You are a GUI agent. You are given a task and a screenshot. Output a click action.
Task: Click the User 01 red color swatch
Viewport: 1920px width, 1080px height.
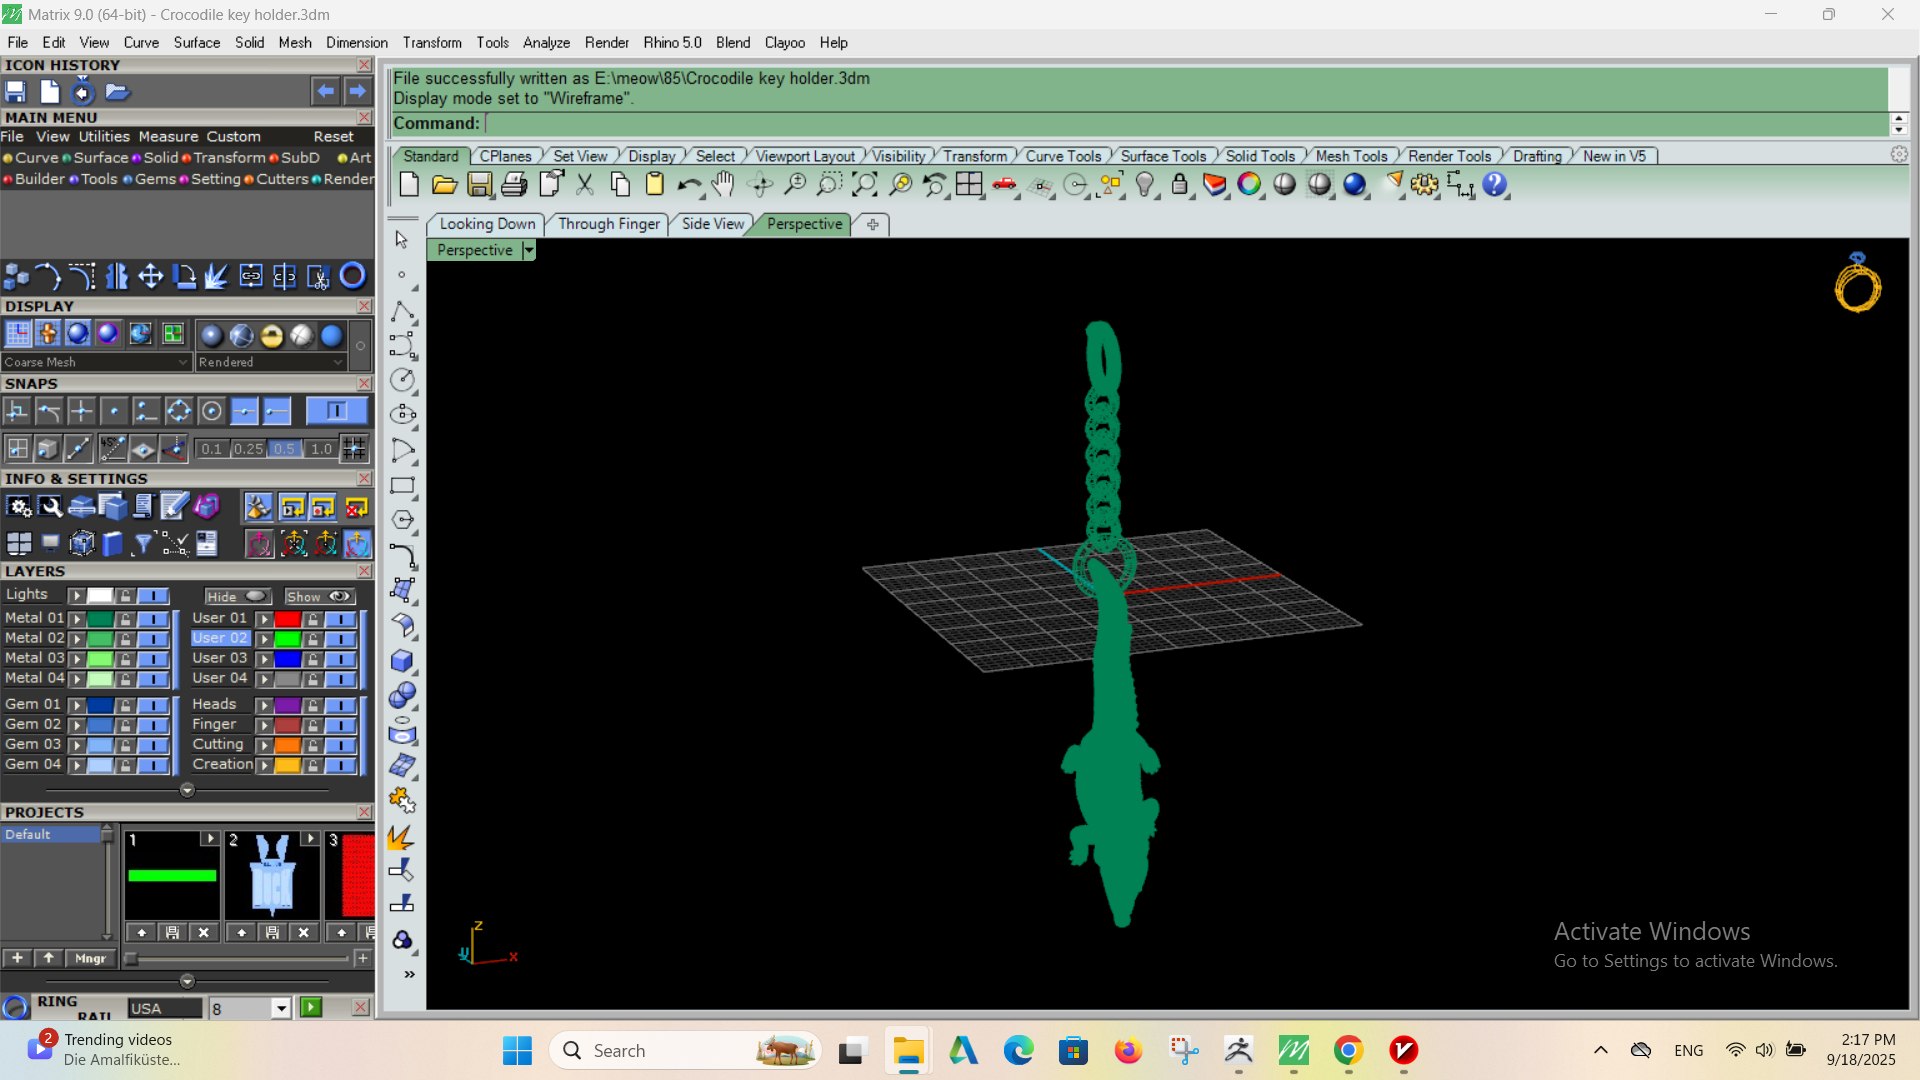pyautogui.click(x=288, y=619)
